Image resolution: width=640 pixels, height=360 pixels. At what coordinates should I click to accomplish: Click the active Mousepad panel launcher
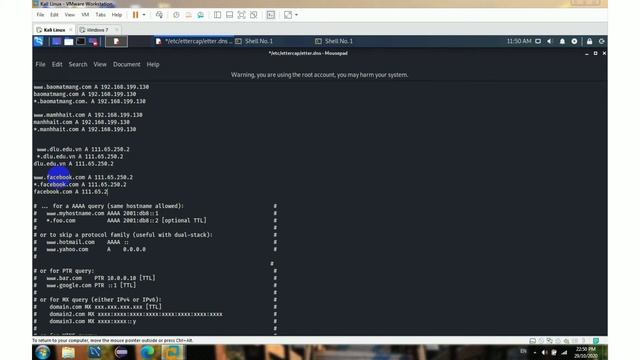coord(116,41)
